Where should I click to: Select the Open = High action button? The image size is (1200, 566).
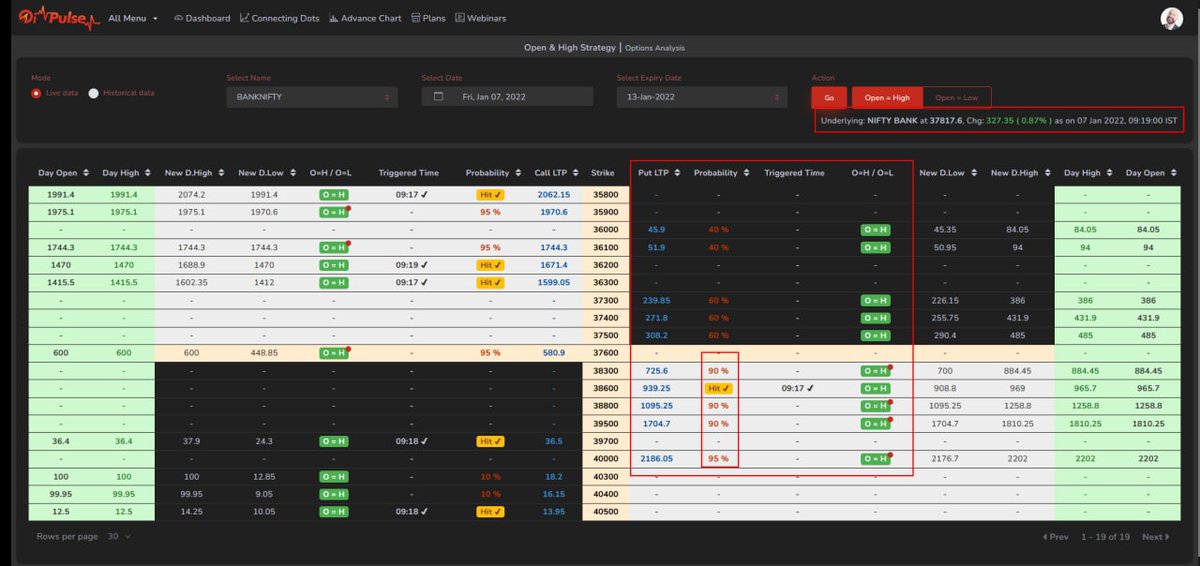tap(887, 97)
